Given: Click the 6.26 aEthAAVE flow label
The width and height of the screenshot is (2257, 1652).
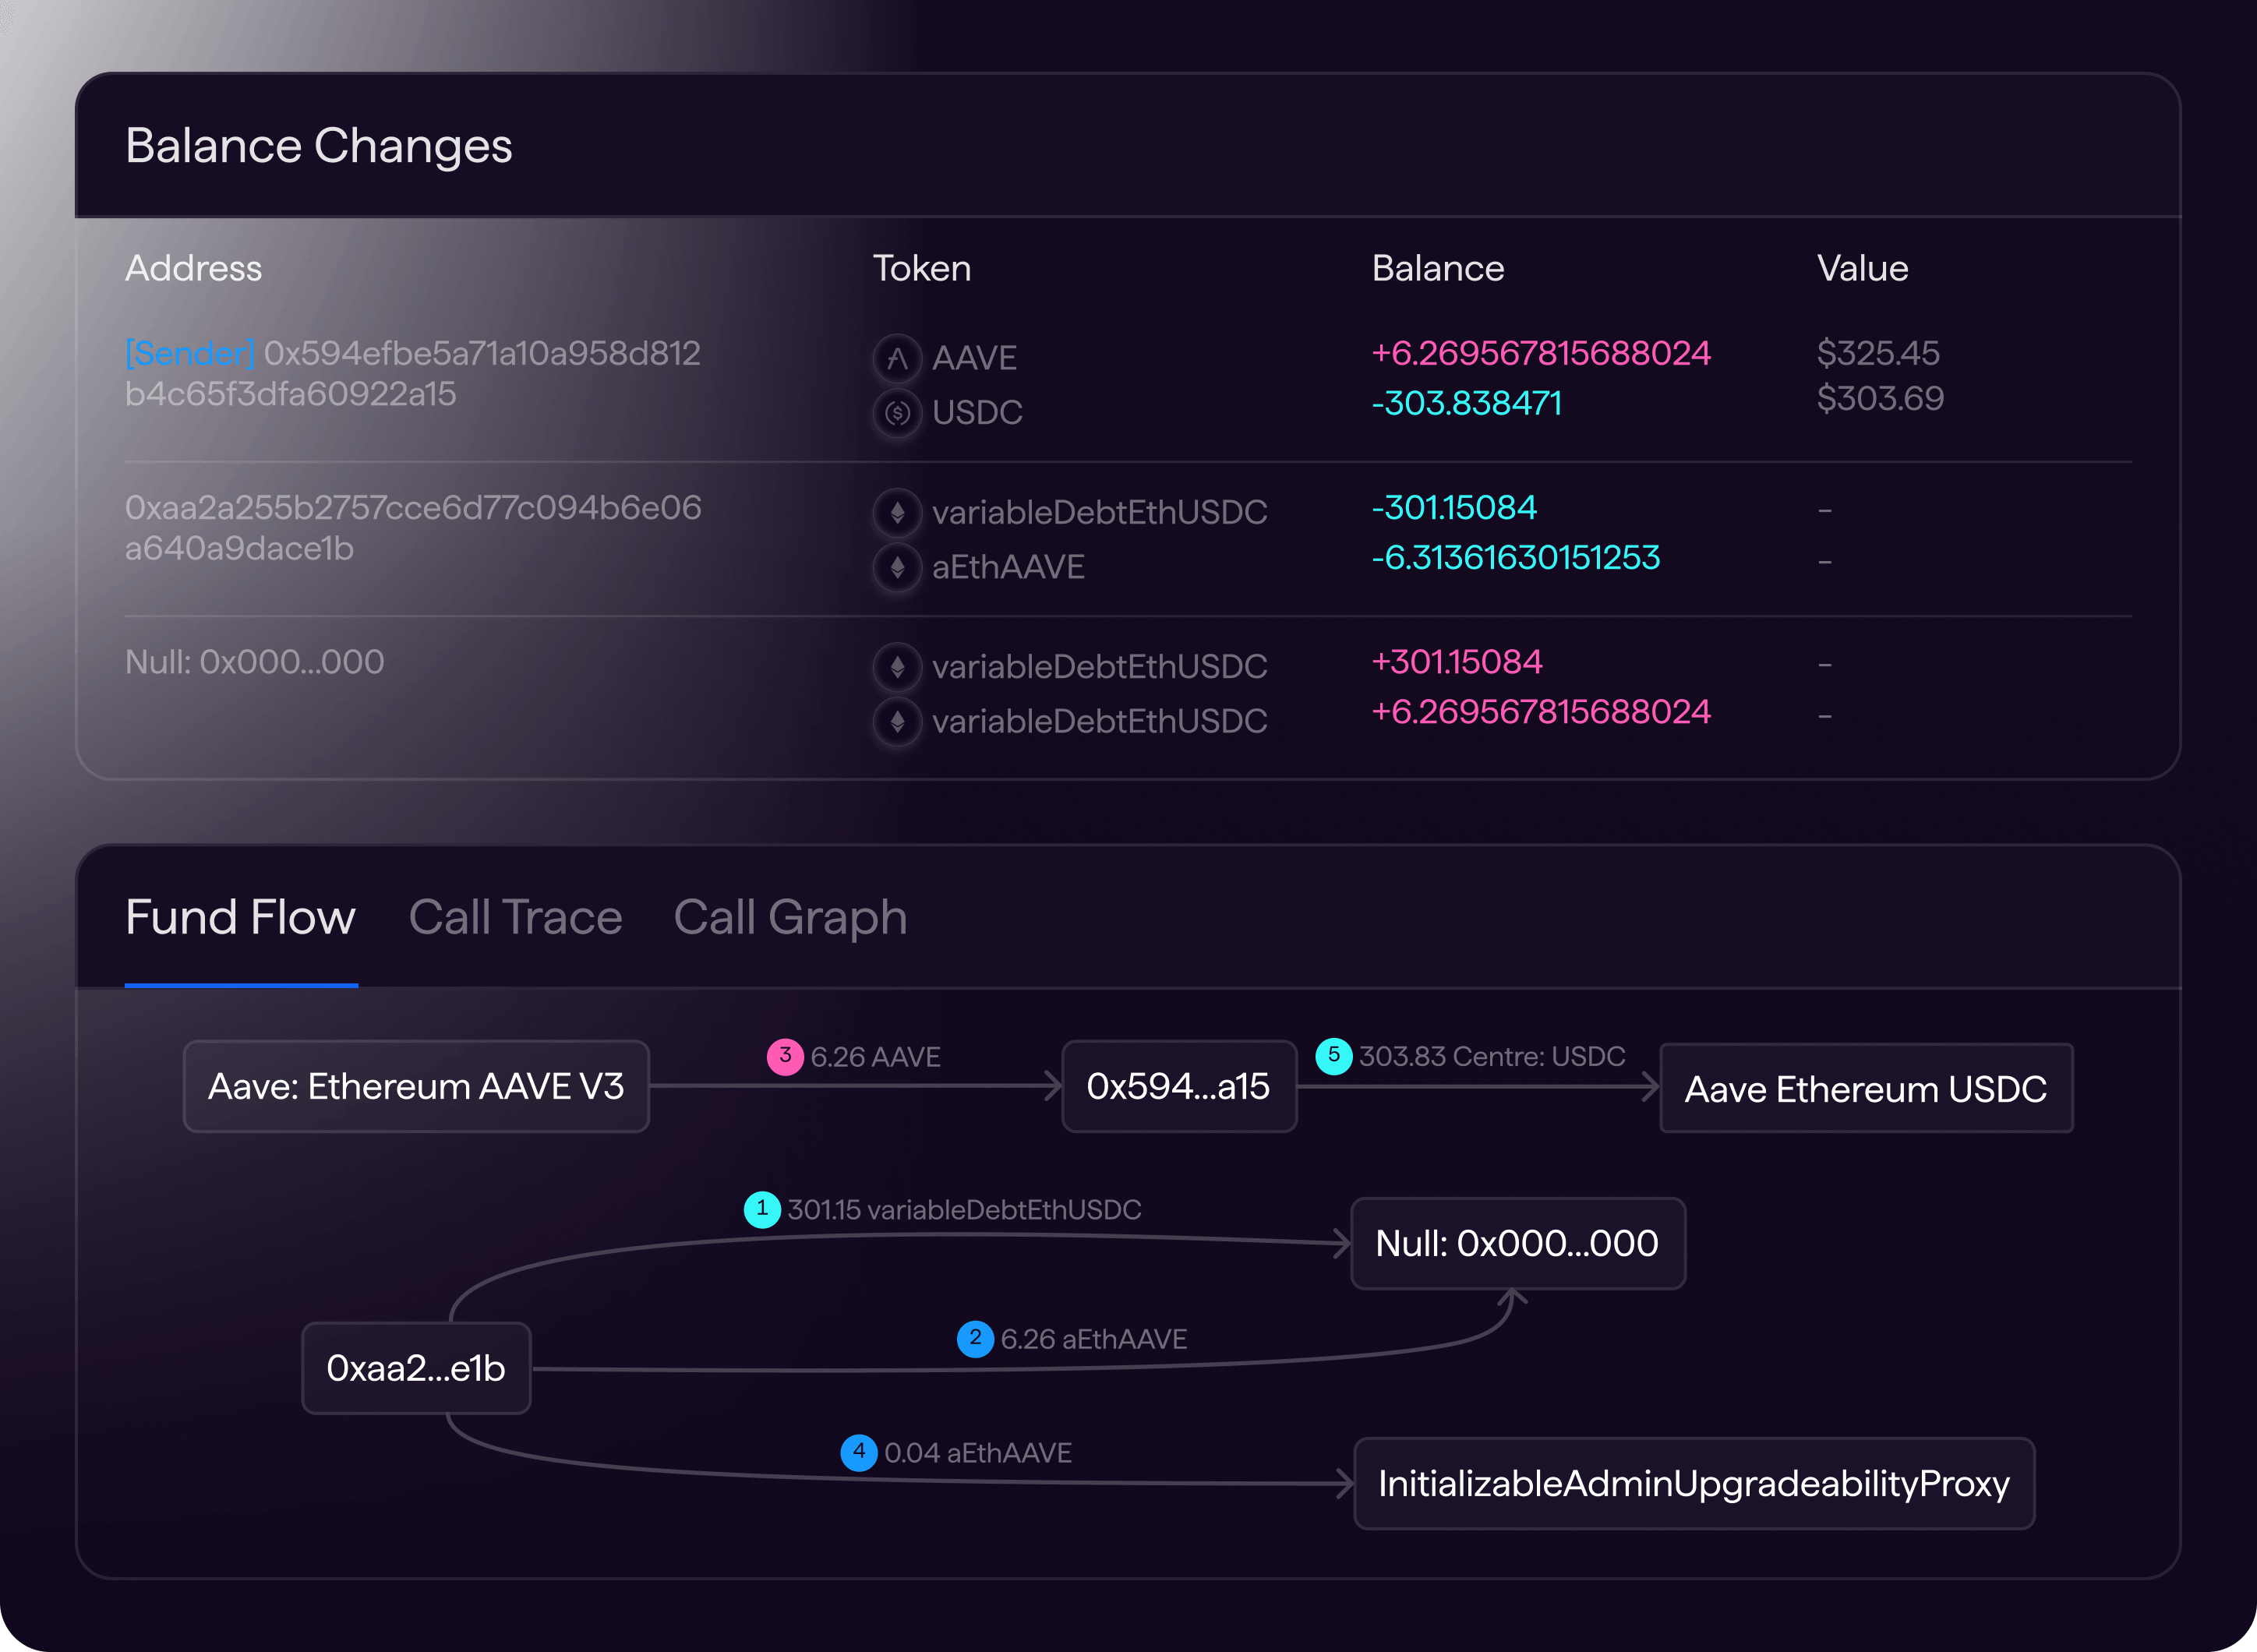Looking at the screenshot, I should [x=1093, y=1339].
